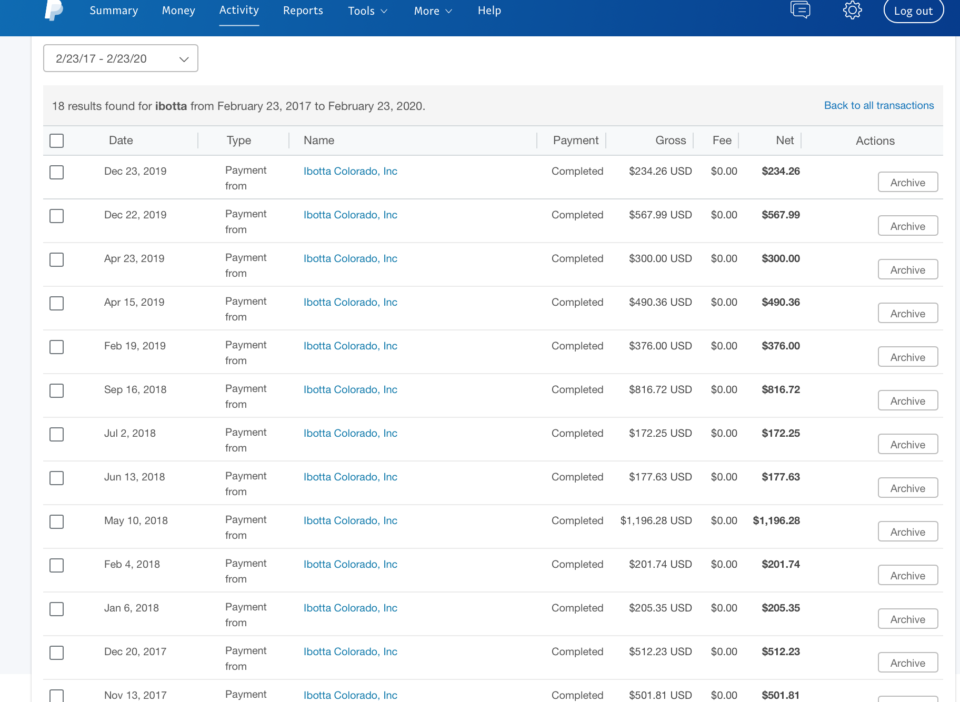Archive the May 10, 2018 payment
This screenshot has height=702, width=960.
[907, 532]
